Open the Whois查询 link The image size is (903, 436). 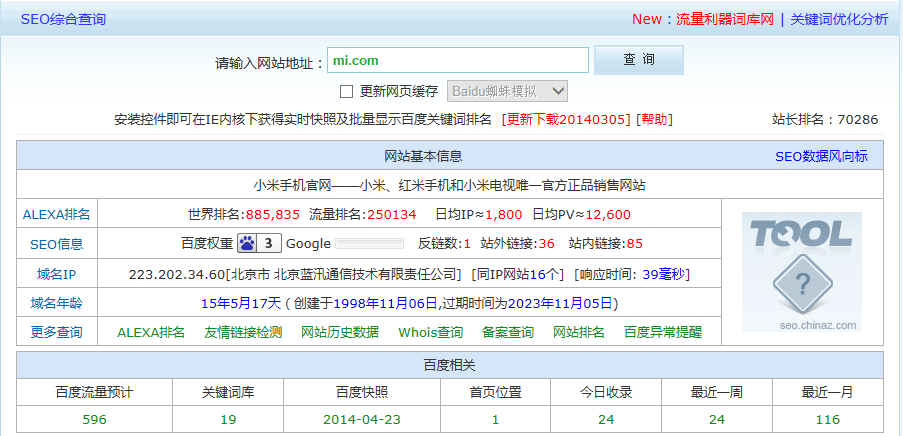(430, 332)
